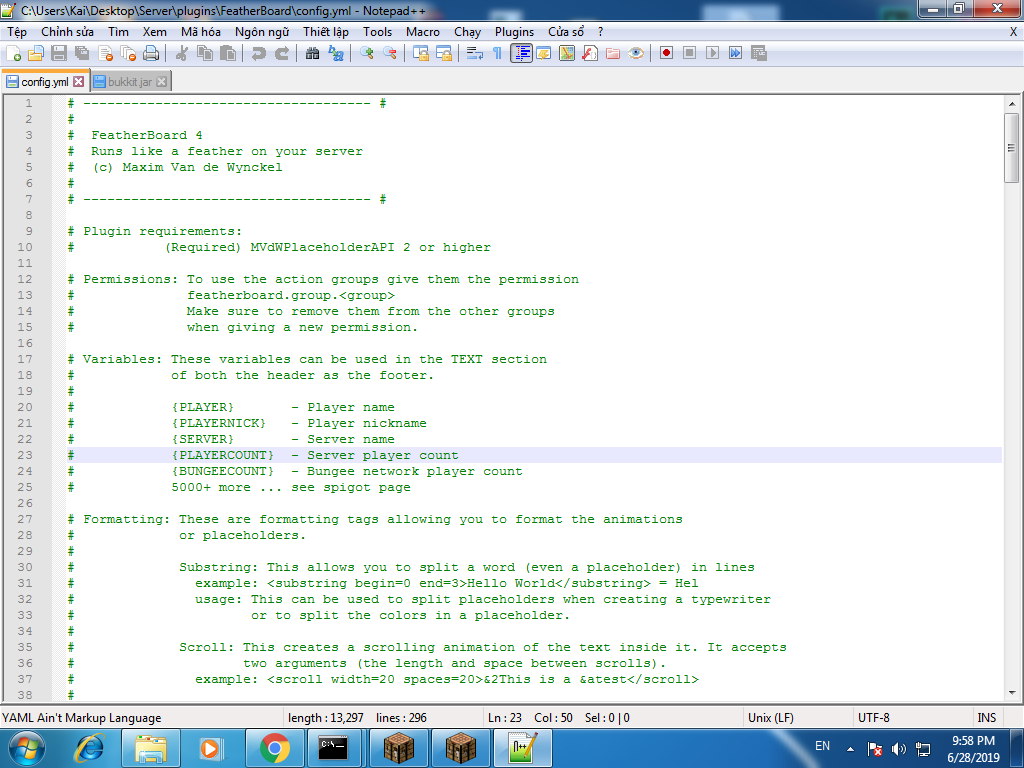Open the Folder as Workspace icon
Image resolution: width=1024 pixels, height=768 pixels.
[613, 54]
